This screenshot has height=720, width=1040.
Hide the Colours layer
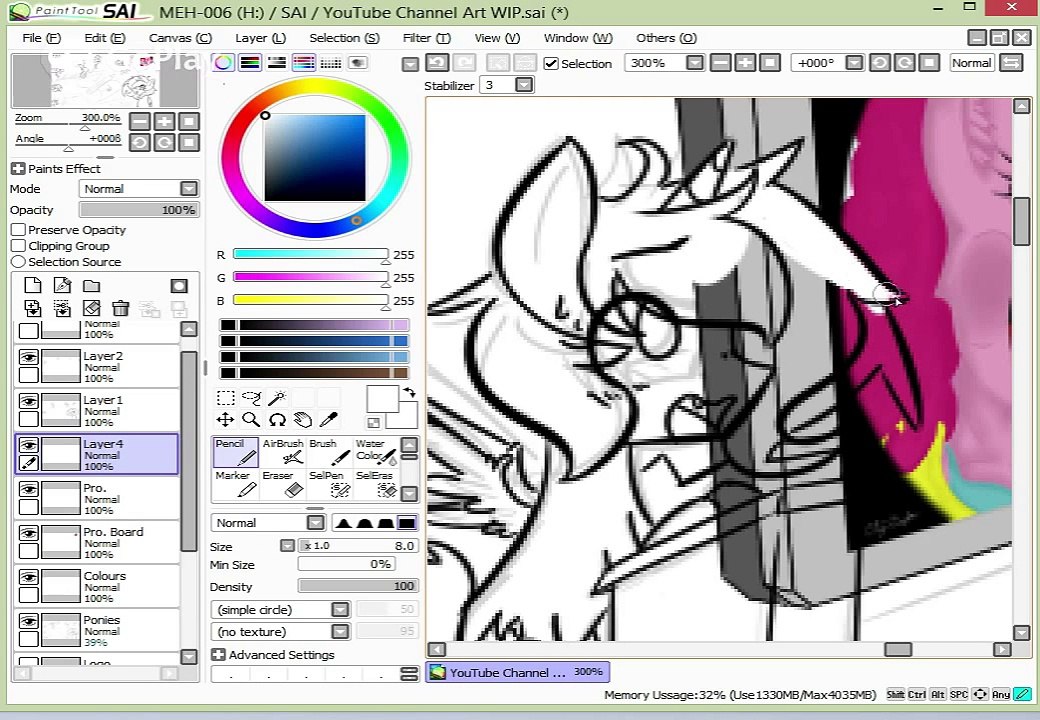(29, 577)
